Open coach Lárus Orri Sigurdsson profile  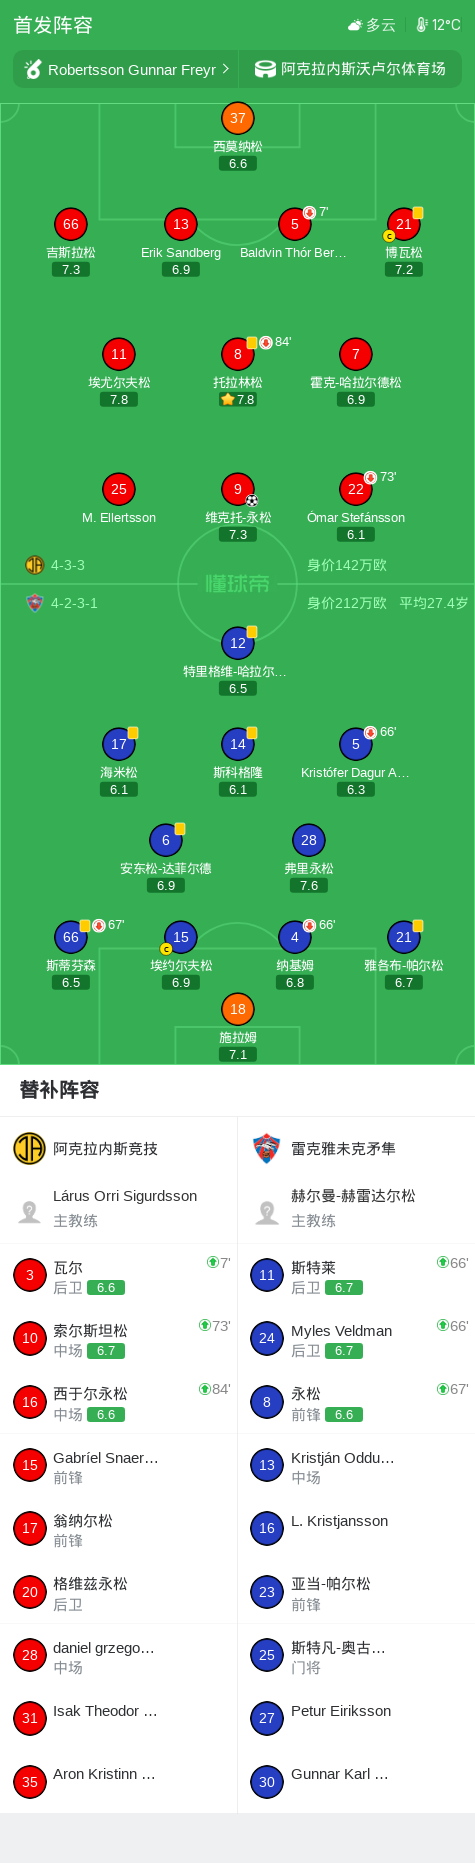pos(119,1208)
